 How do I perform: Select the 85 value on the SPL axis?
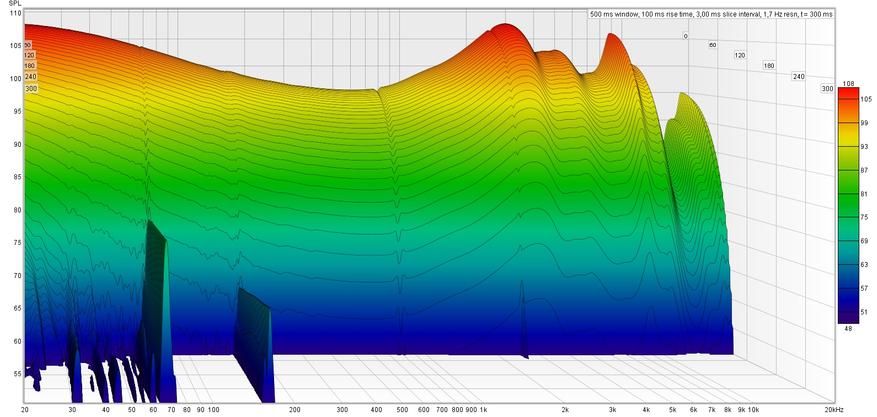tap(18, 178)
